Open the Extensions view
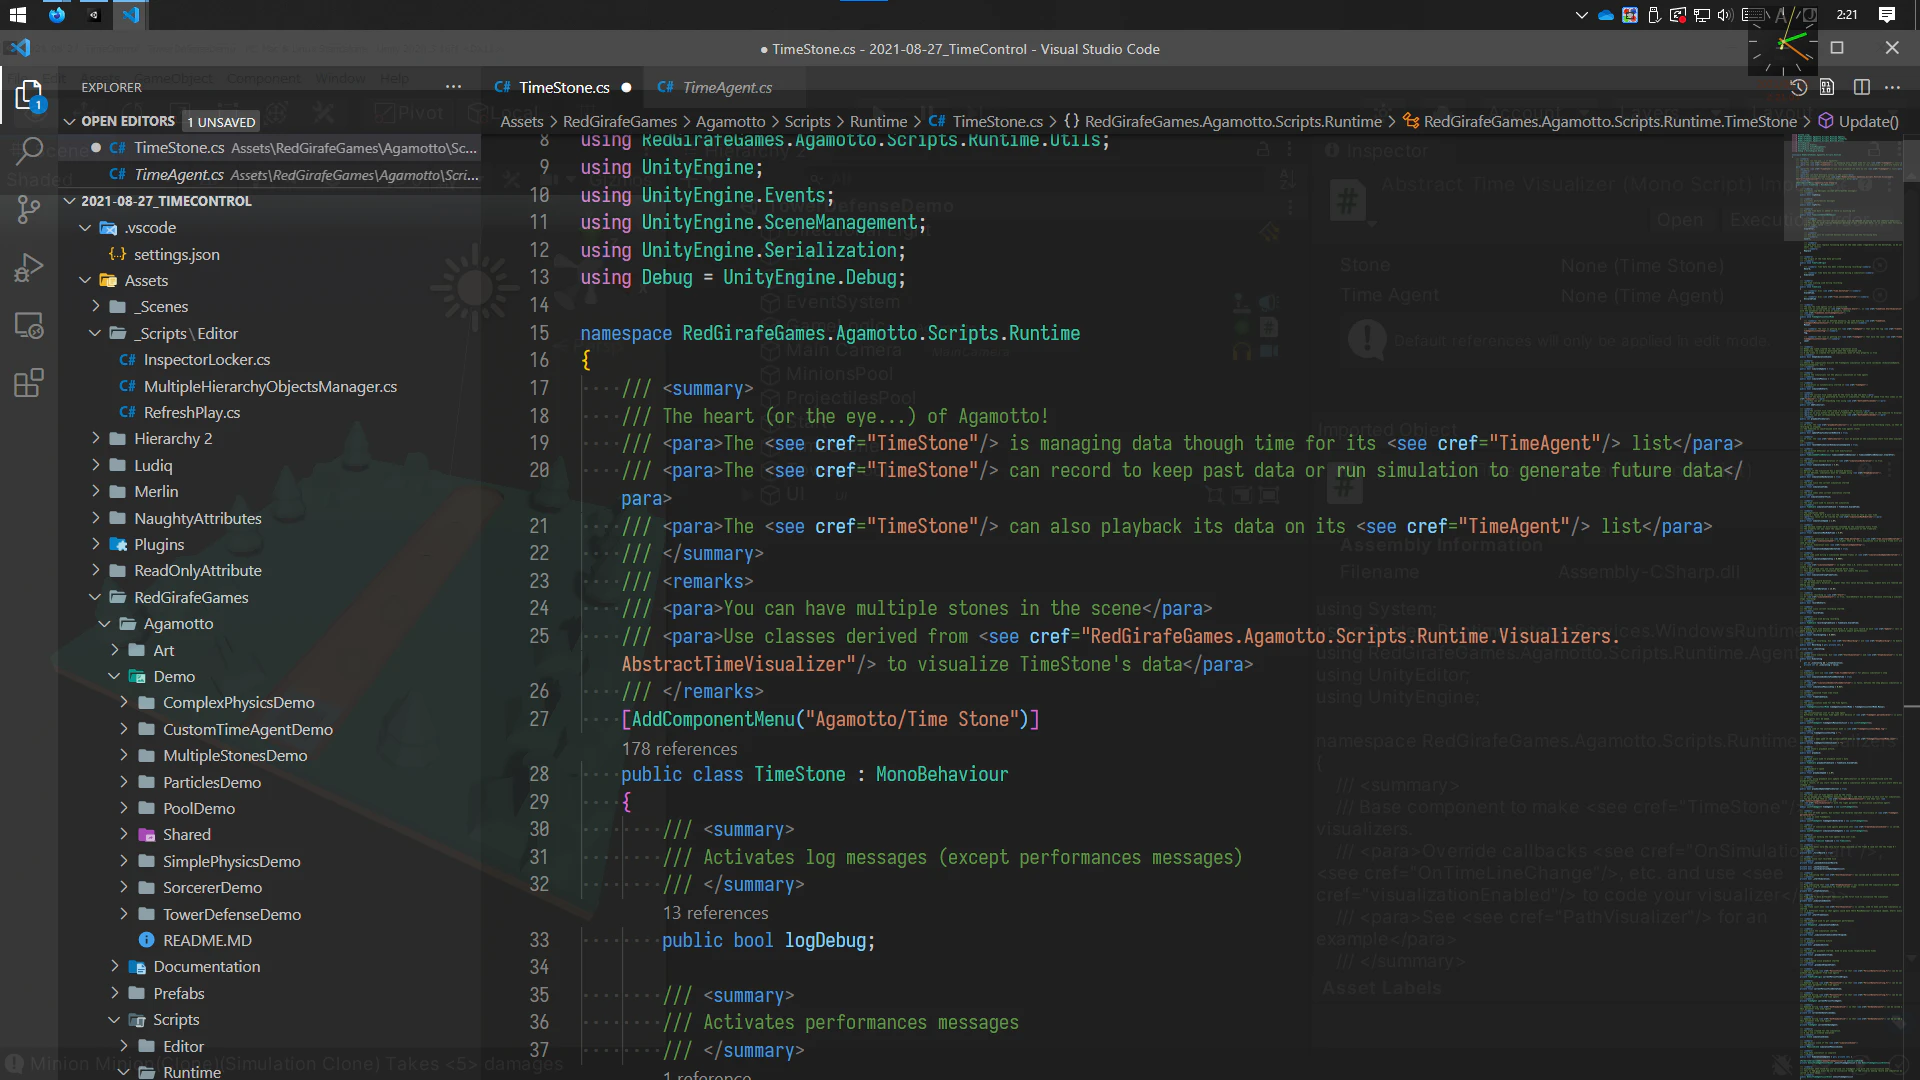This screenshot has width=1920, height=1080. click(x=29, y=383)
